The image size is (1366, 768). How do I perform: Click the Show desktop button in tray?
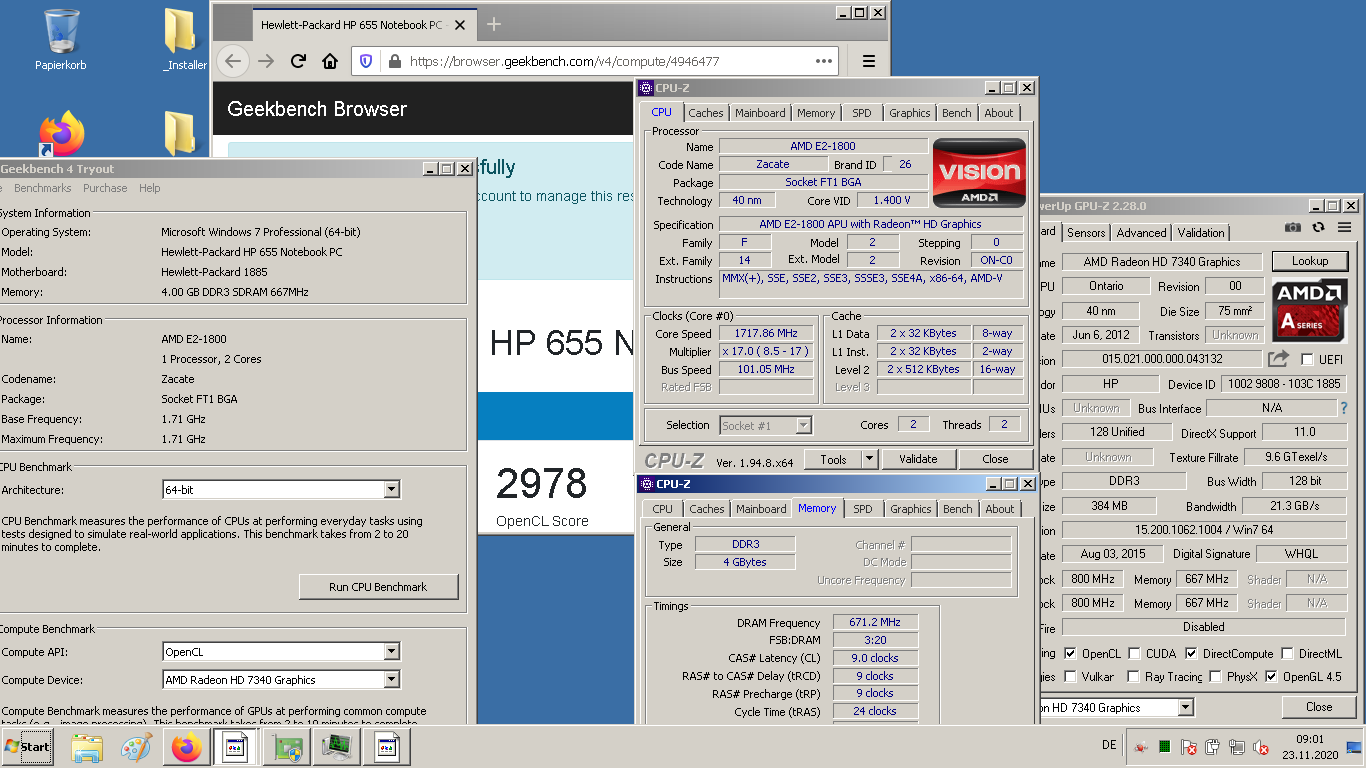(1354, 747)
